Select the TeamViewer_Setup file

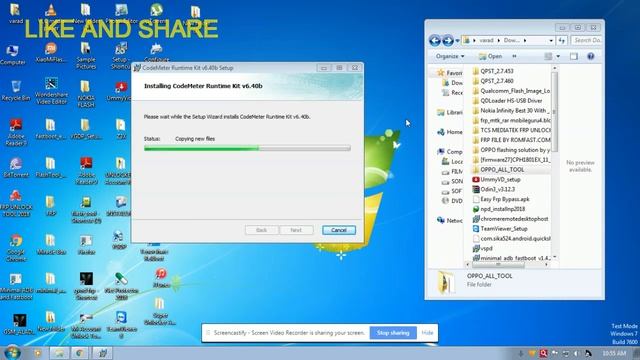click(500, 229)
